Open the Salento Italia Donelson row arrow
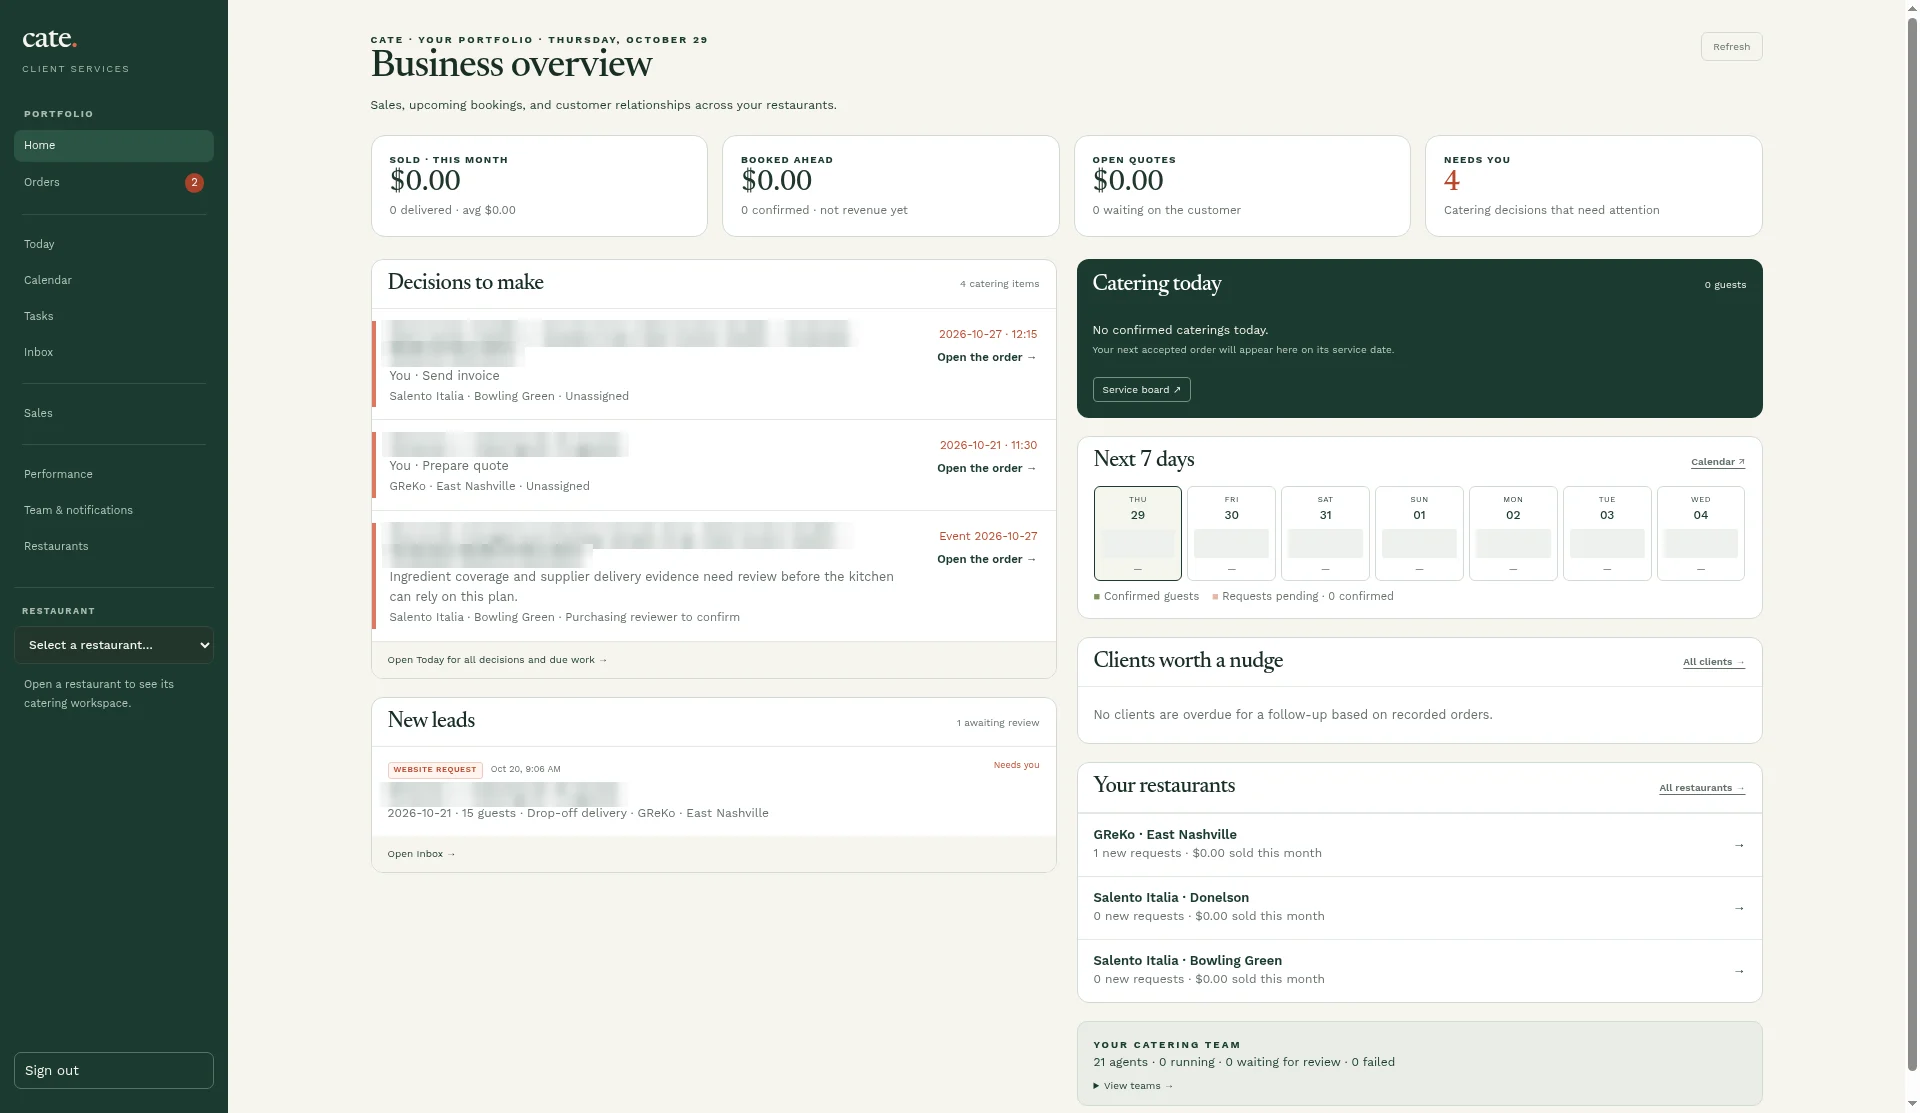This screenshot has height=1113, width=1920. (1739, 908)
